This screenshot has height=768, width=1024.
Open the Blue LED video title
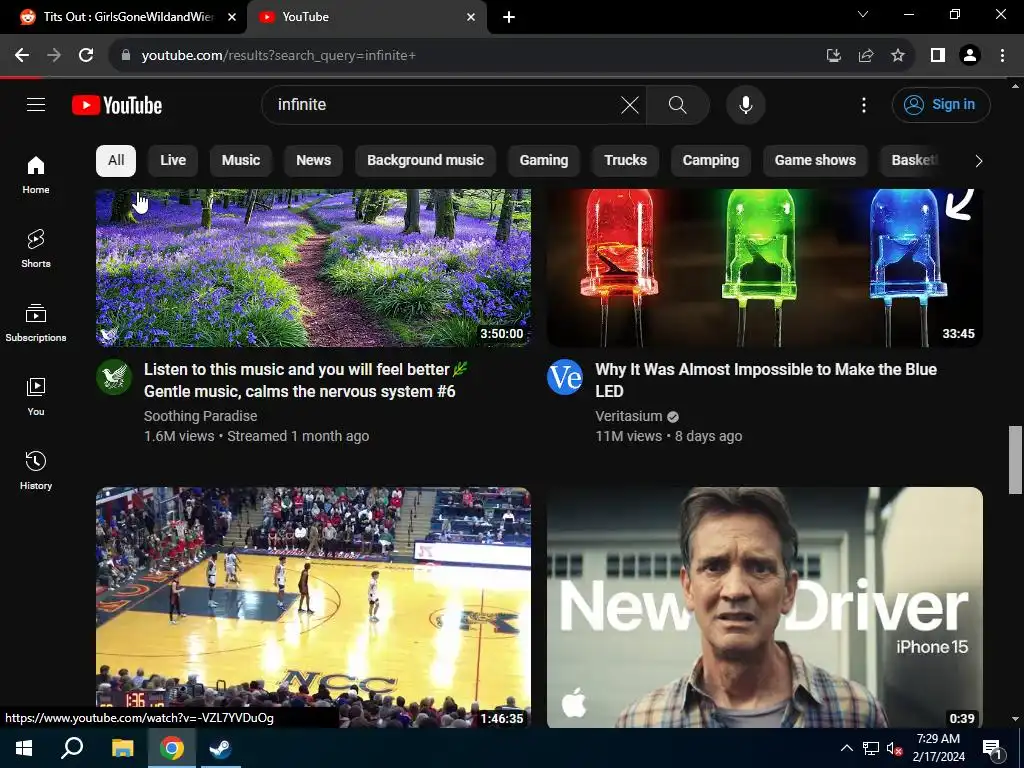(765, 380)
